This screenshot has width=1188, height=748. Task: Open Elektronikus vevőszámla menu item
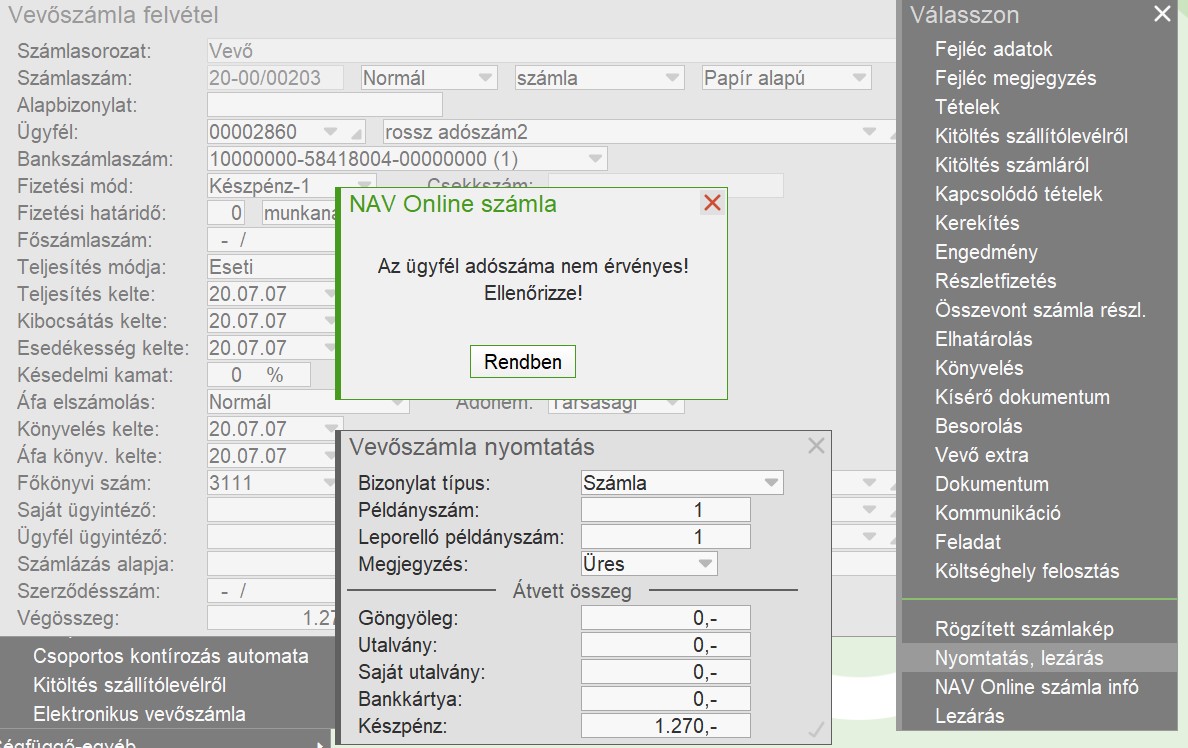click(139, 714)
